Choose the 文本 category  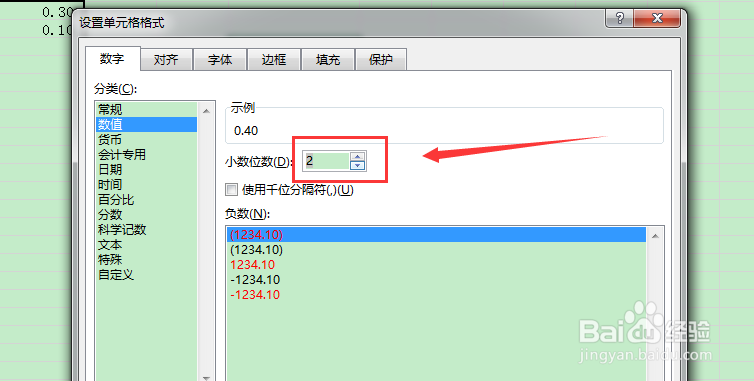(x=147, y=244)
